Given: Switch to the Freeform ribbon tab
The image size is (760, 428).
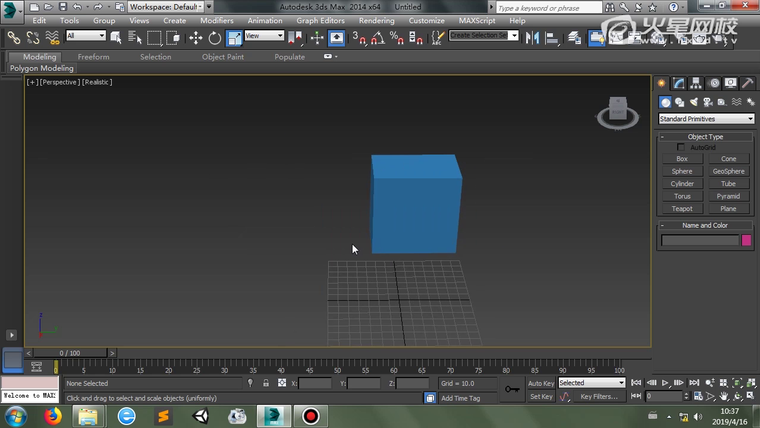Looking at the screenshot, I should click(94, 57).
